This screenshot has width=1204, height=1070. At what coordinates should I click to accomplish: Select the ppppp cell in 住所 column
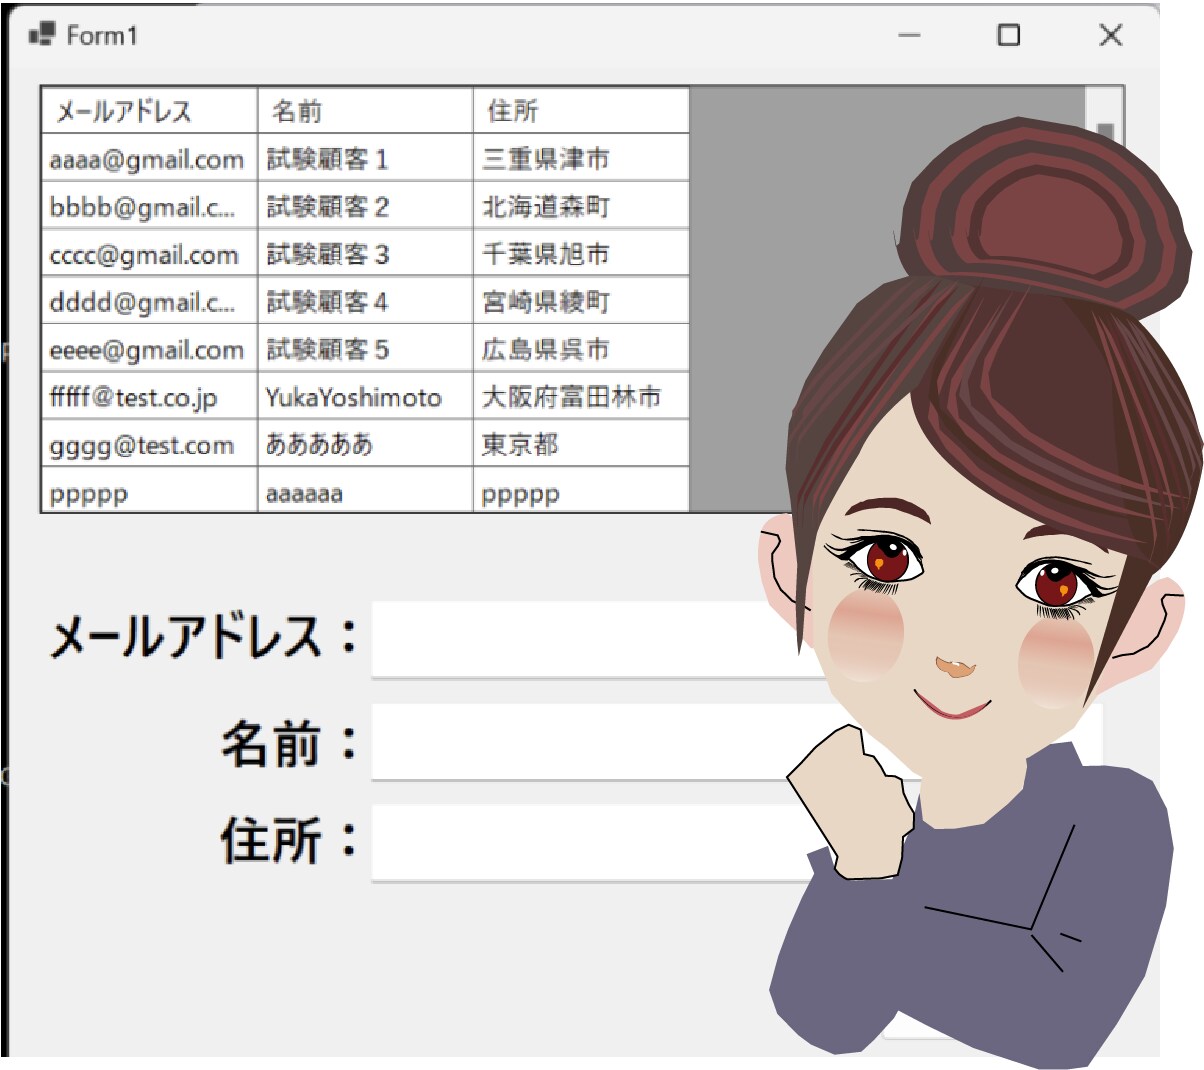pos(581,491)
